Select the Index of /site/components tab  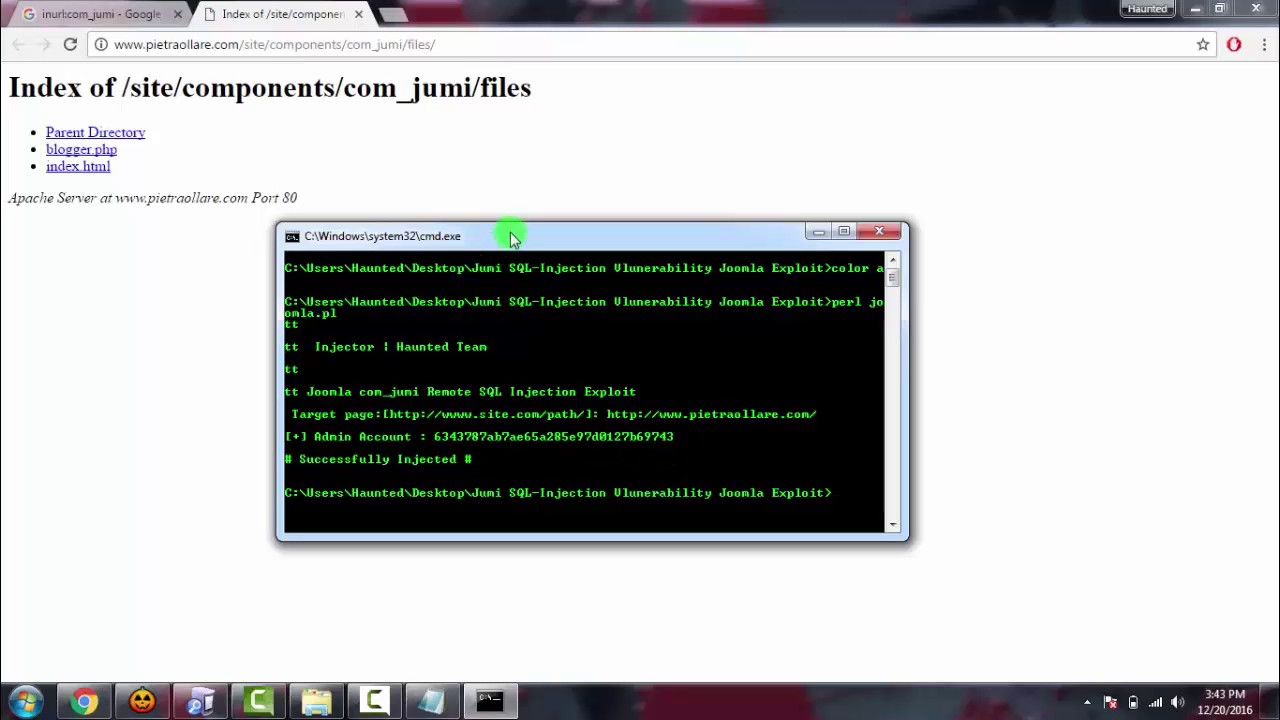(x=284, y=14)
